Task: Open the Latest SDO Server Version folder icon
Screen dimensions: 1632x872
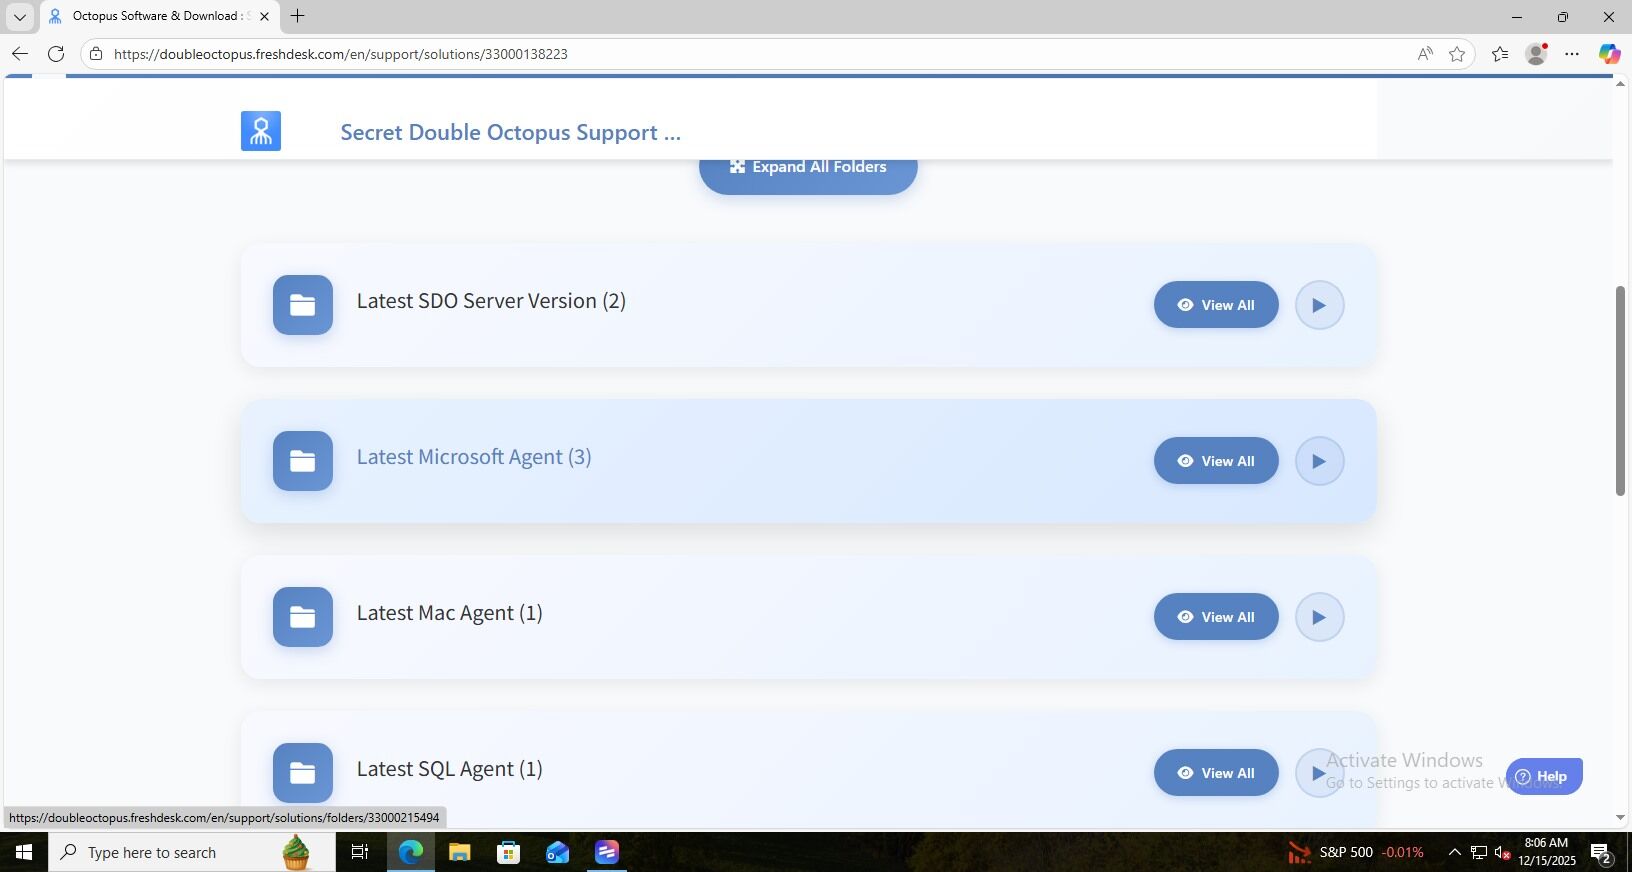Action: click(303, 305)
